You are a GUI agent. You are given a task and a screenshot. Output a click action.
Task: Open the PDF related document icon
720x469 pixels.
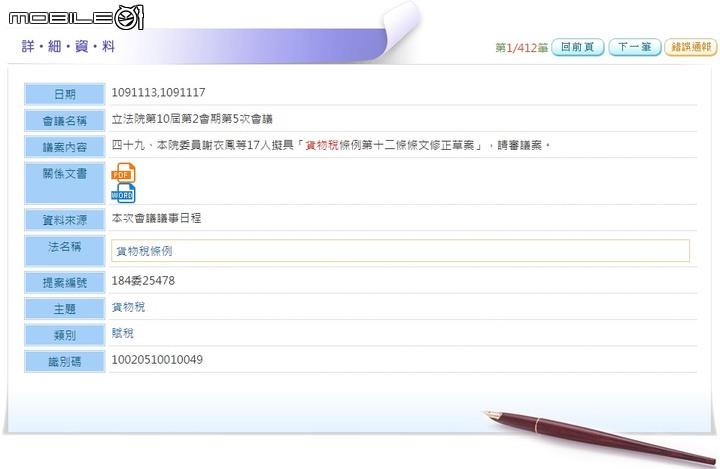[123, 173]
